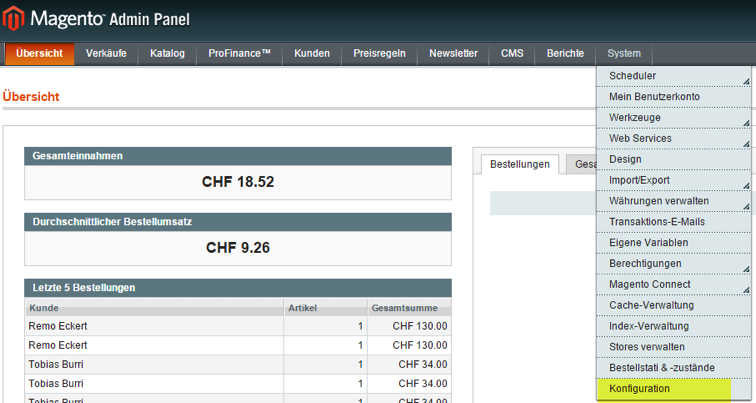Click the Magento logo icon

pyautogui.click(x=17, y=19)
